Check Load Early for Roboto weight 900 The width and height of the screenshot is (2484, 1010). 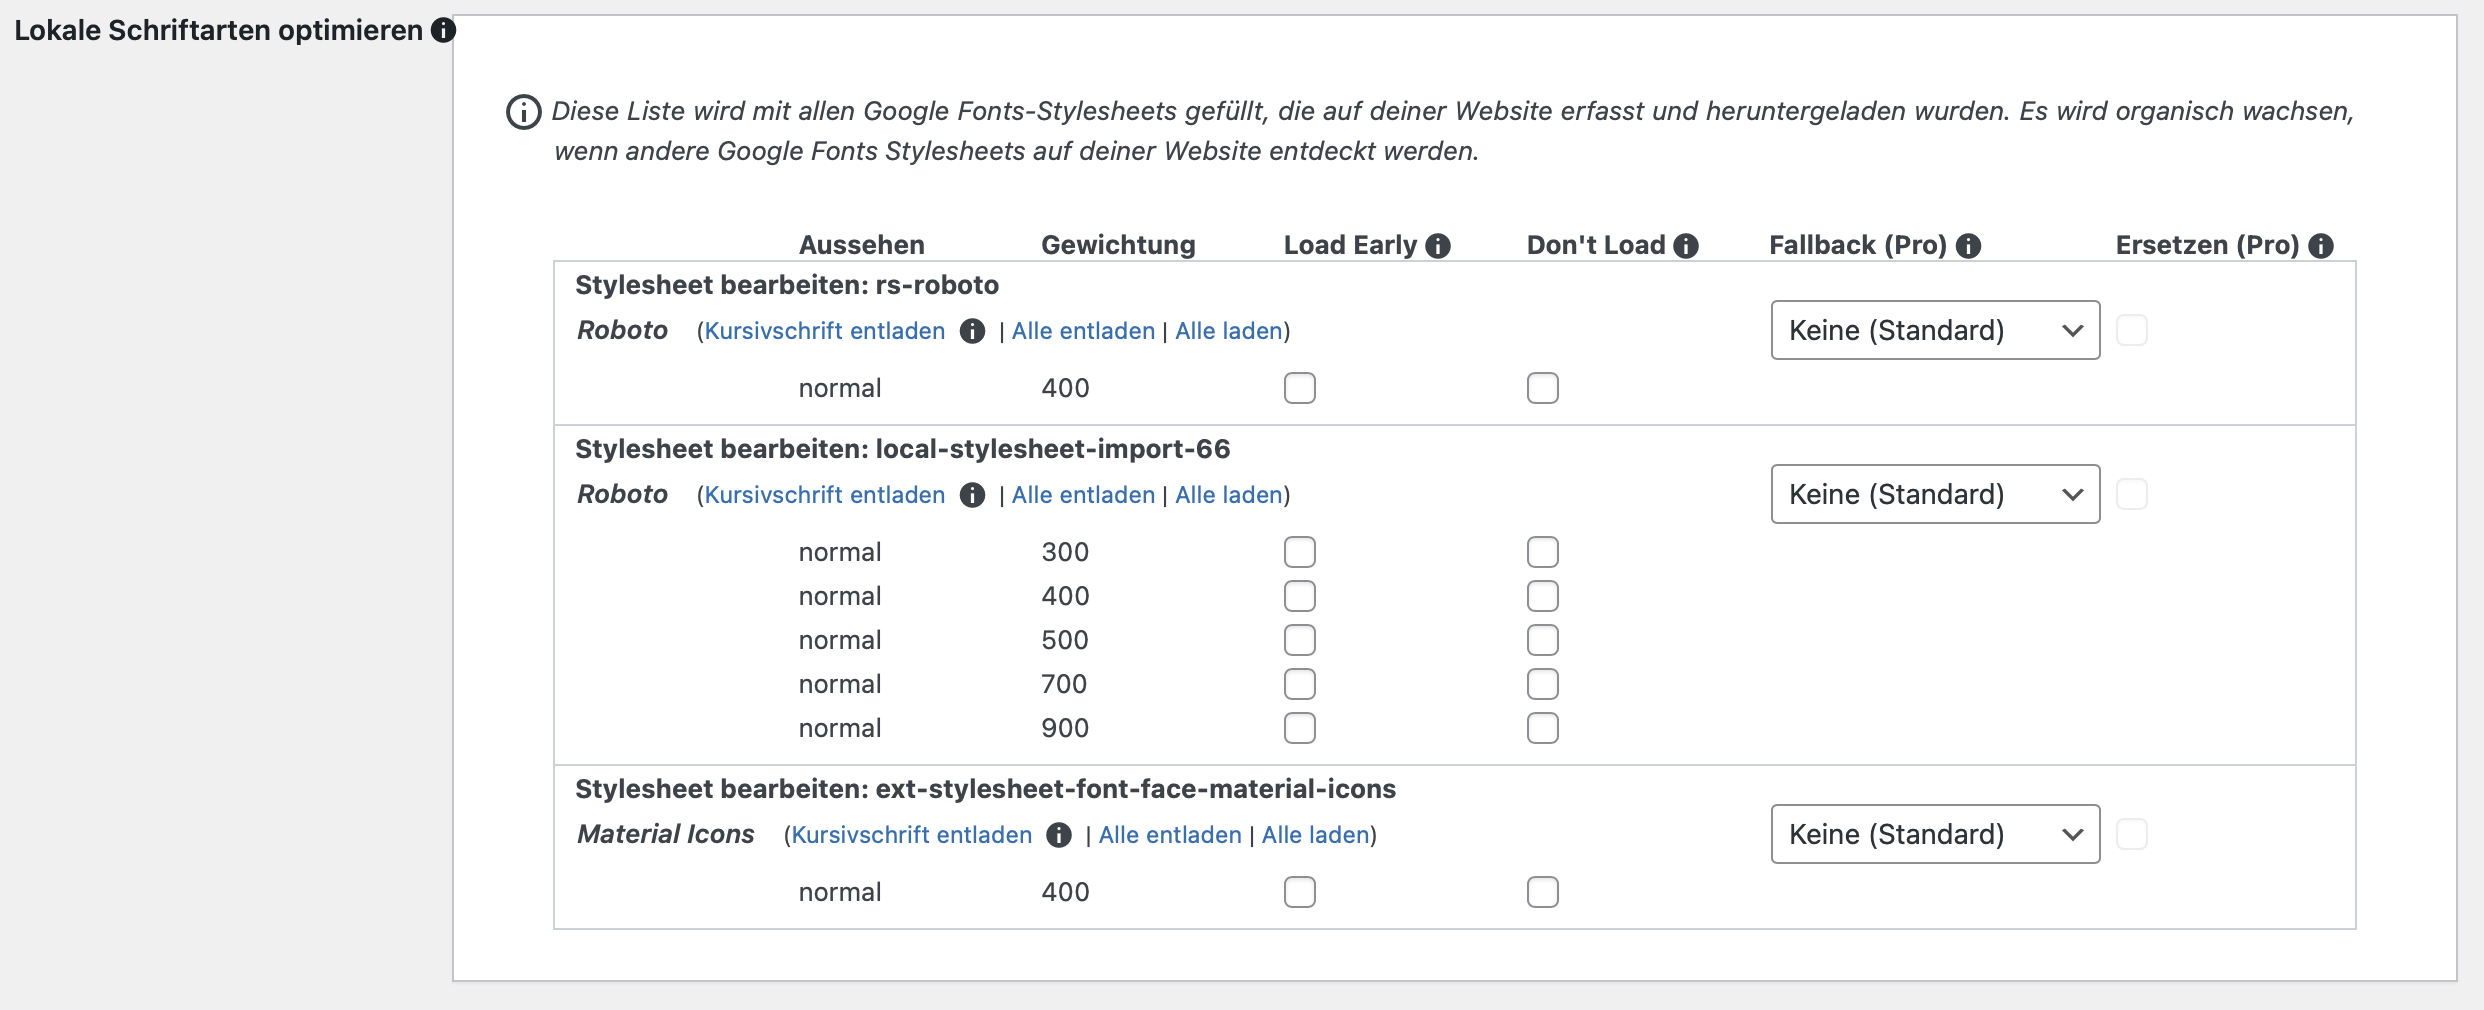click(1300, 728)
